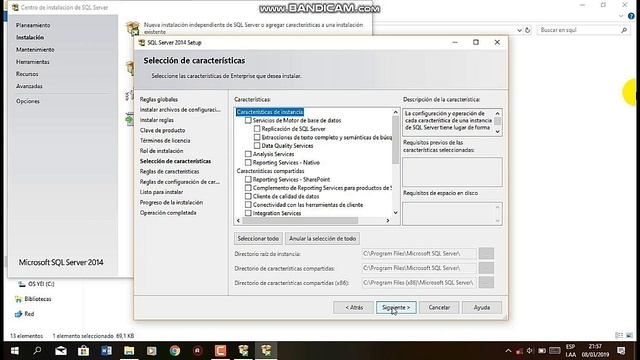Click Seleccionar todo button
The image size is (640, 360).
pos(258,238)
